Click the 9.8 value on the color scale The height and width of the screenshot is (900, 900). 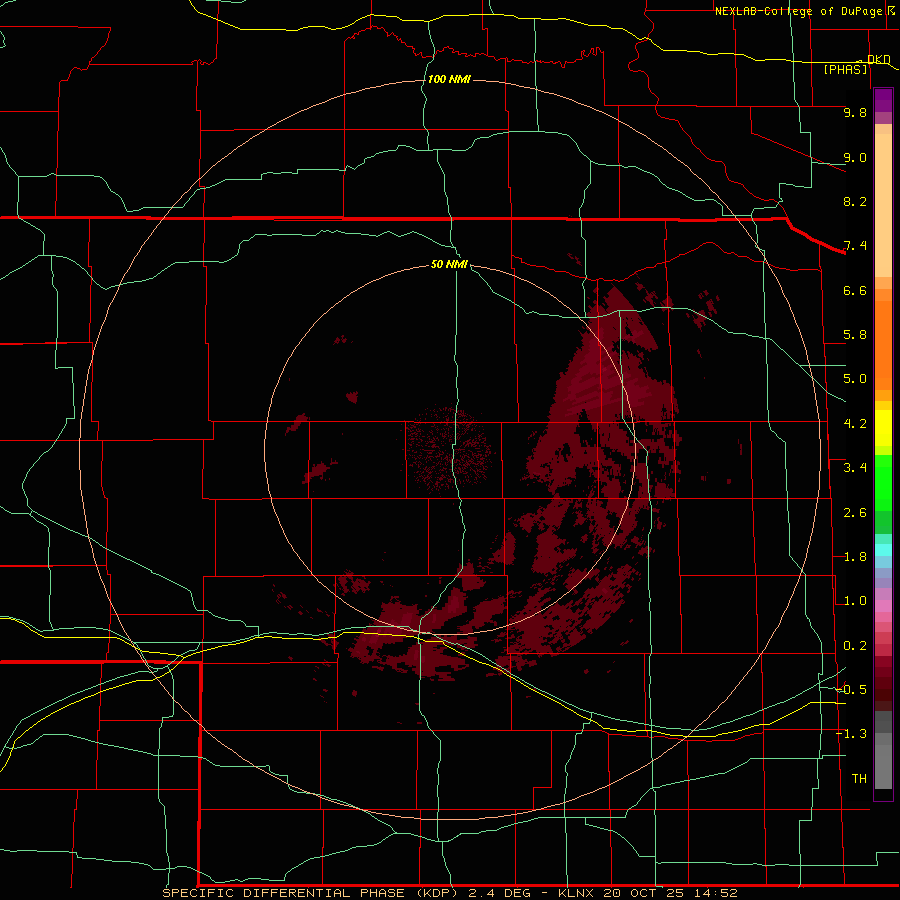click(855, 112)
